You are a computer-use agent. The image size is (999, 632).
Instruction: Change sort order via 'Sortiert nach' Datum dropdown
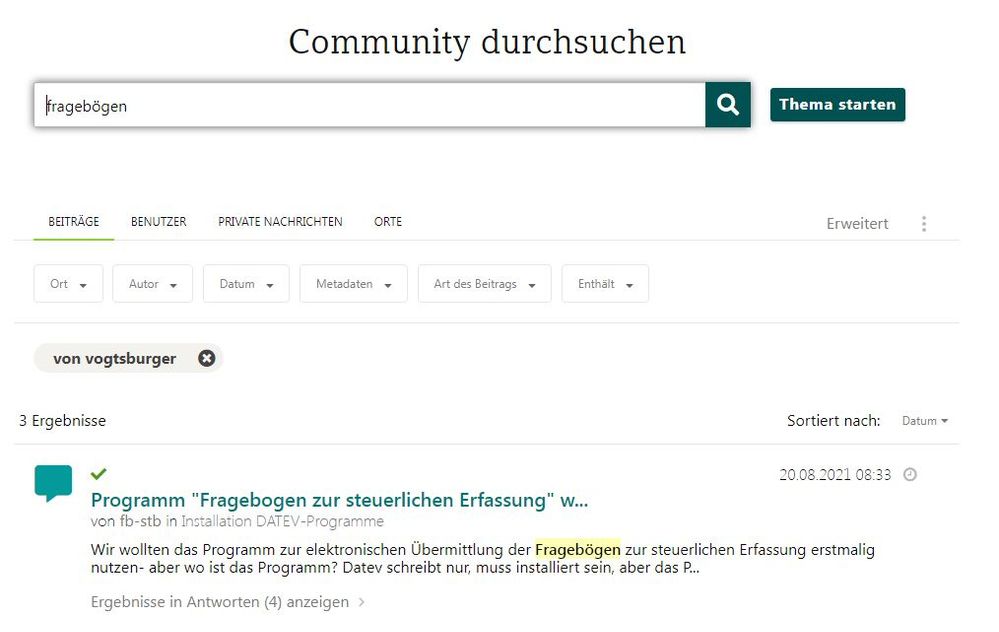(924, 421)
